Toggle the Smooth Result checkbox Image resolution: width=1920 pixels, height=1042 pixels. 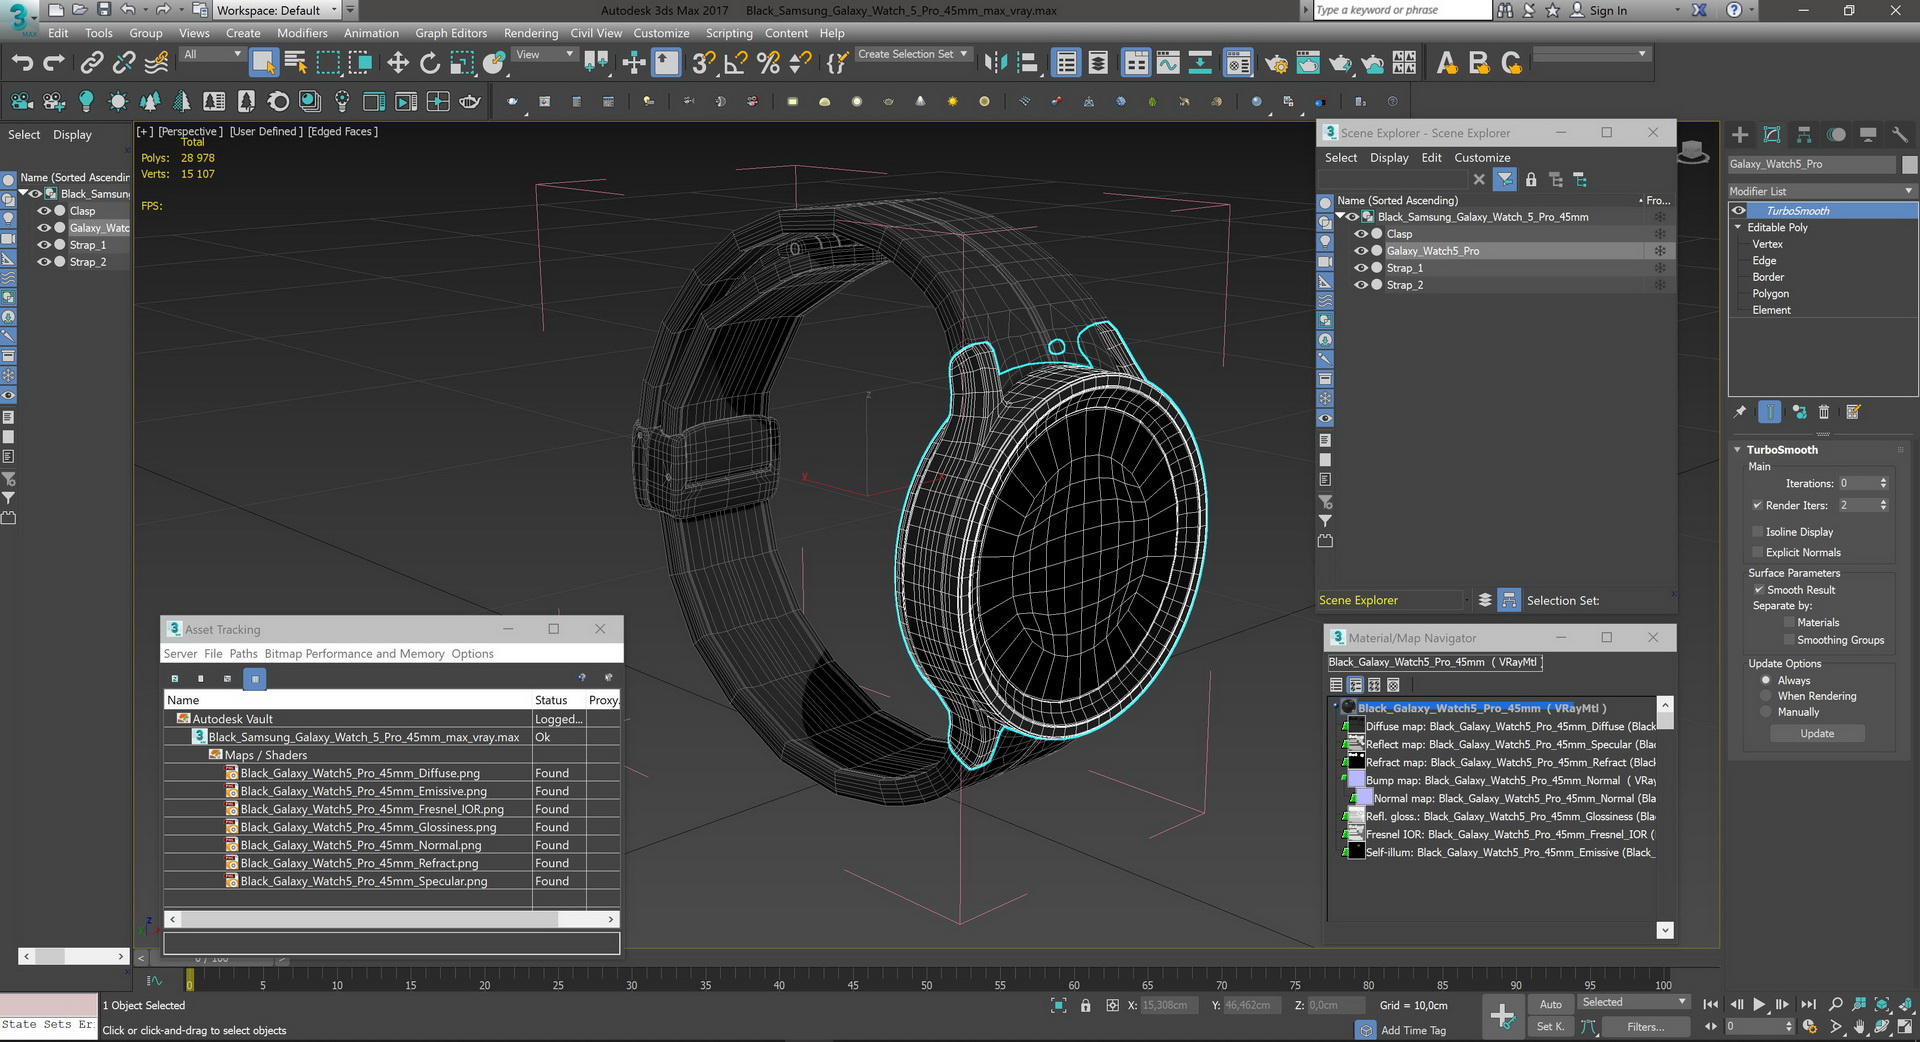point(1759,590)
